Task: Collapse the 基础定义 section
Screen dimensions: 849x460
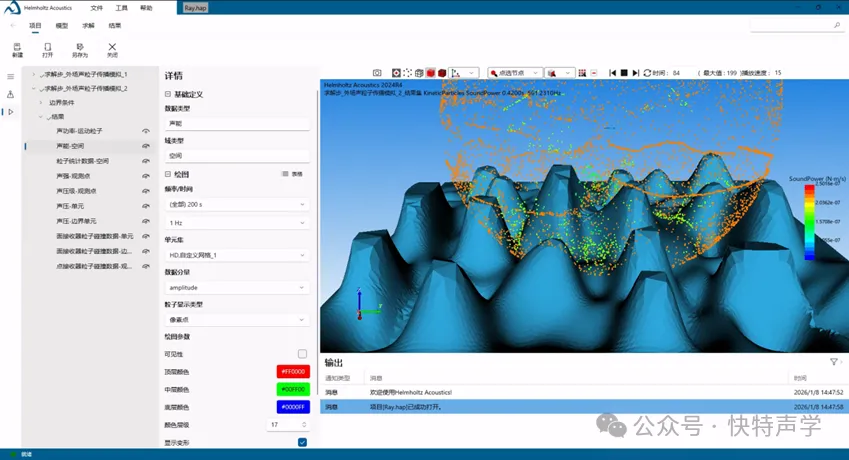Action: pos(168,94)
